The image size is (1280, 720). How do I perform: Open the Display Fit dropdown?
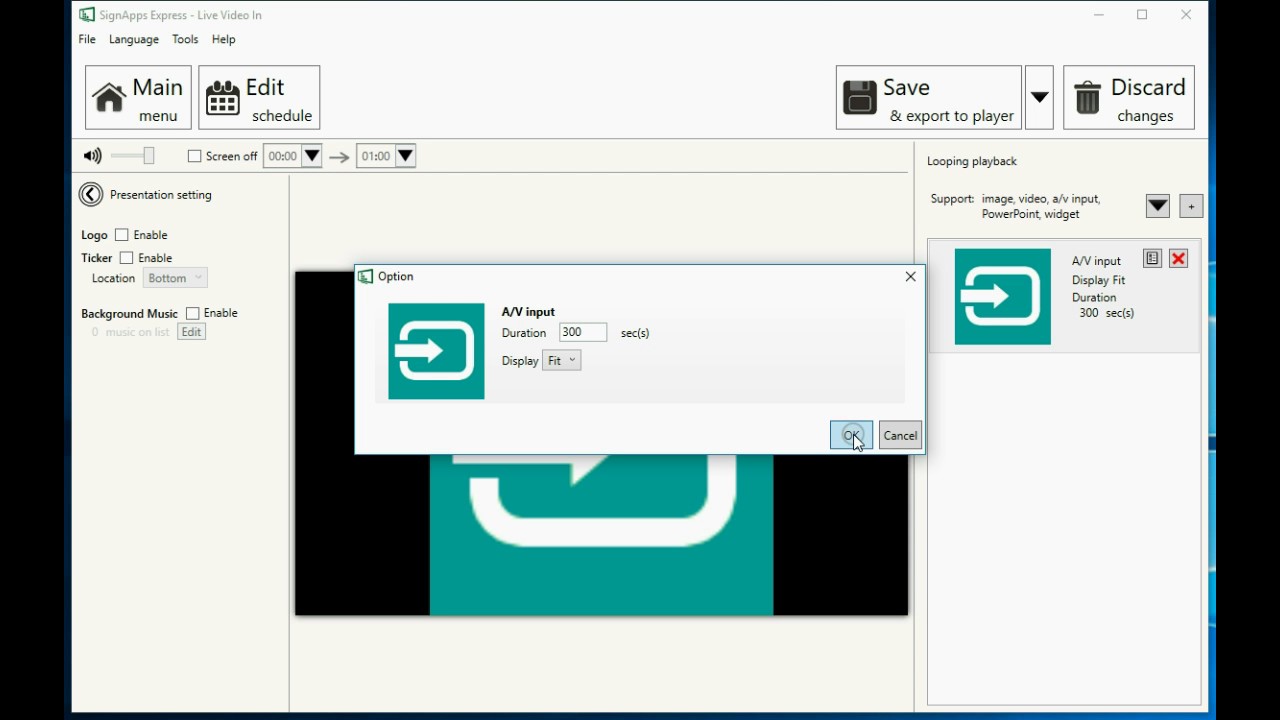562,361
